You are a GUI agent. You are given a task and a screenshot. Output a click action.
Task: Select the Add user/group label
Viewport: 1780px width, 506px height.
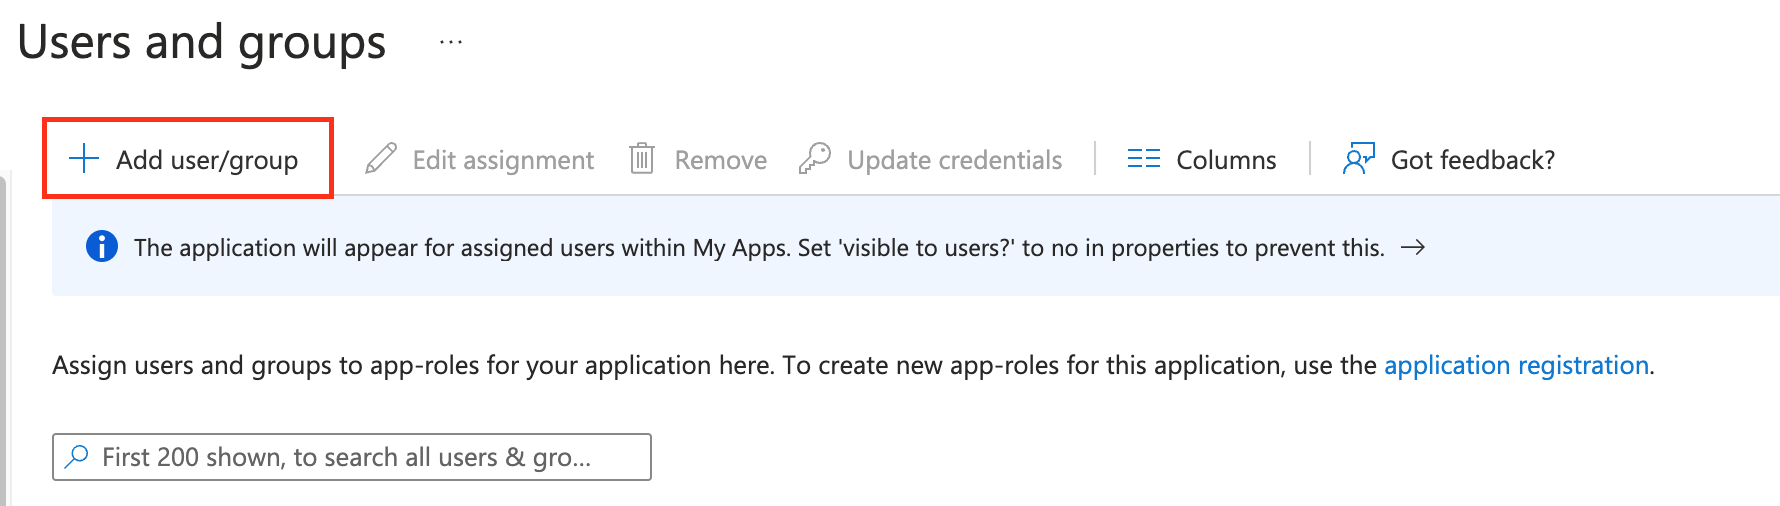[x=207, y=160]
